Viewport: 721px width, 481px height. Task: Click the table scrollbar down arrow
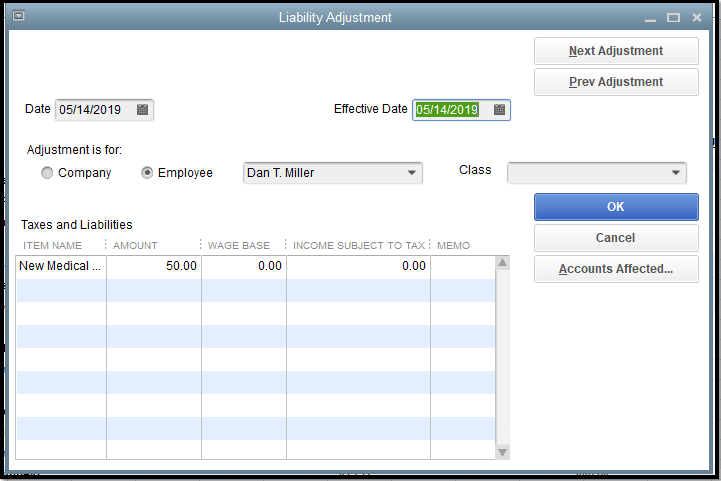503,452
